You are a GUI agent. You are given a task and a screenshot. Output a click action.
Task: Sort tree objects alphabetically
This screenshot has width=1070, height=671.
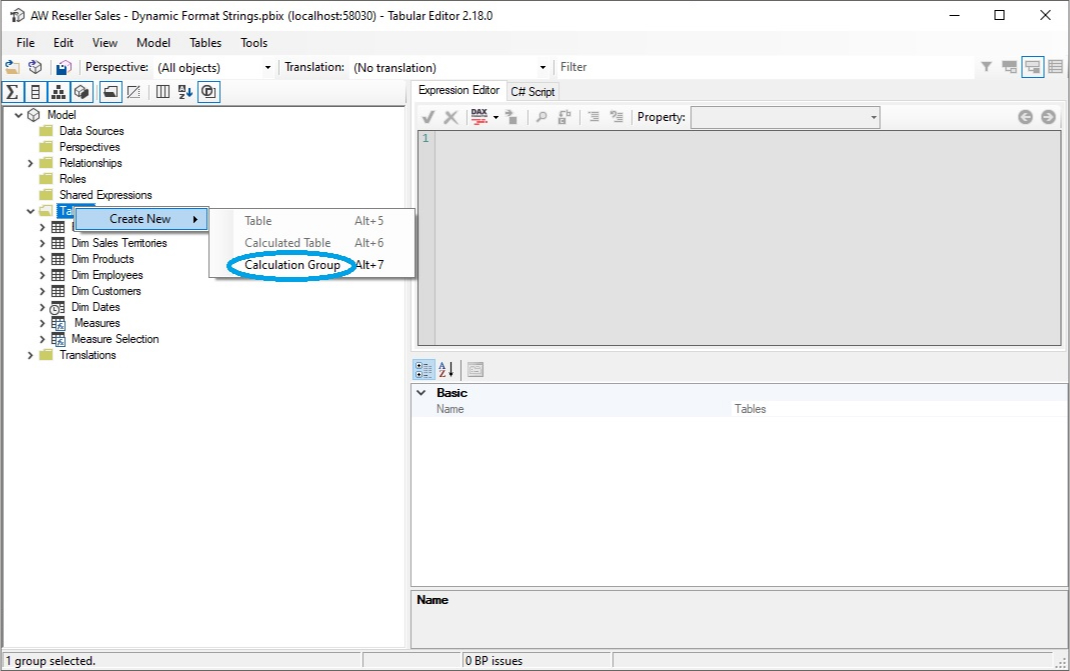click(184, 92)
